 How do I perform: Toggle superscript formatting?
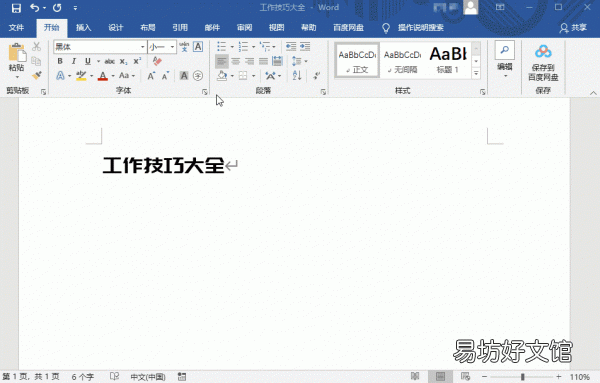click(x=137, y=61)
